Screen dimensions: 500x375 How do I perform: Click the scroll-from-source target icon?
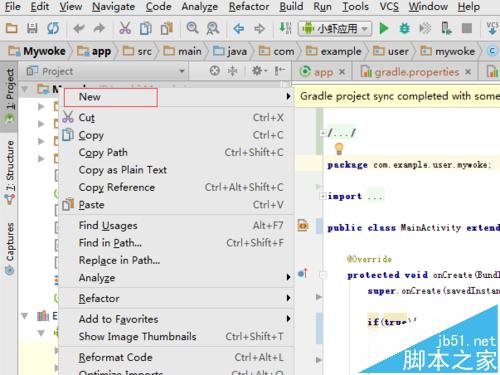215,71
